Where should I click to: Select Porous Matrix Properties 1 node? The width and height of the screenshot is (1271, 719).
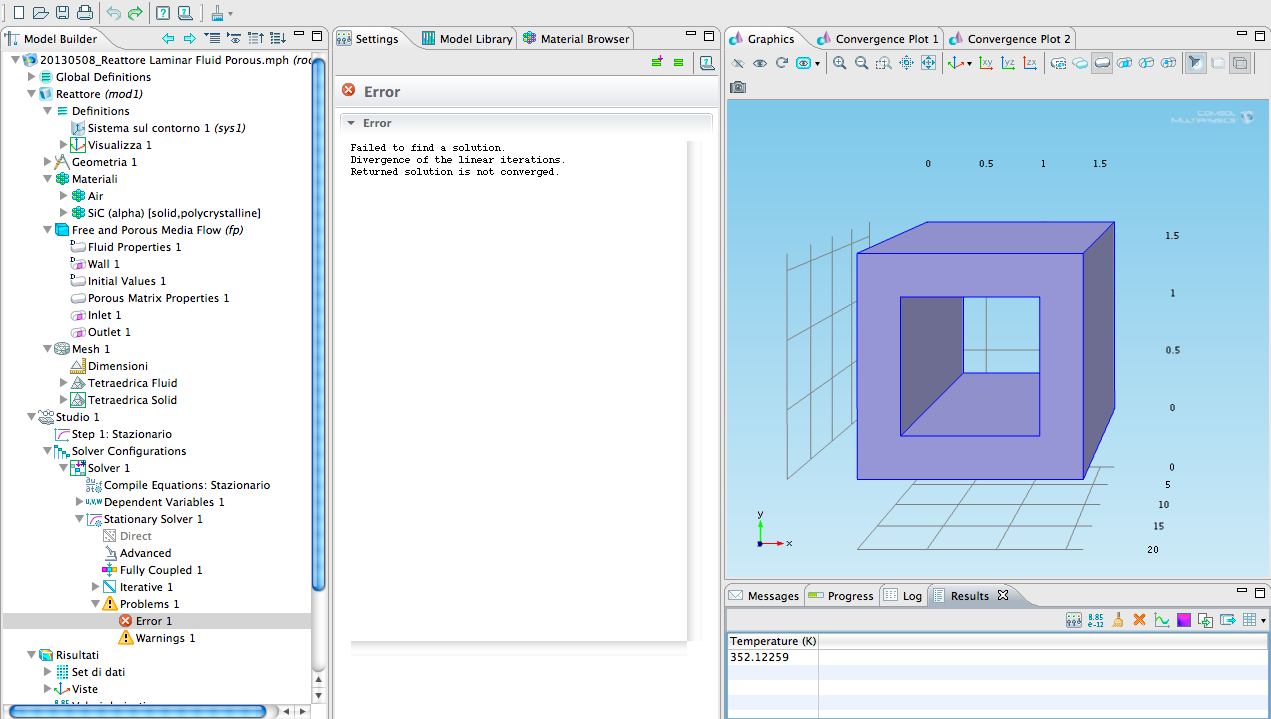click(158, 298)
